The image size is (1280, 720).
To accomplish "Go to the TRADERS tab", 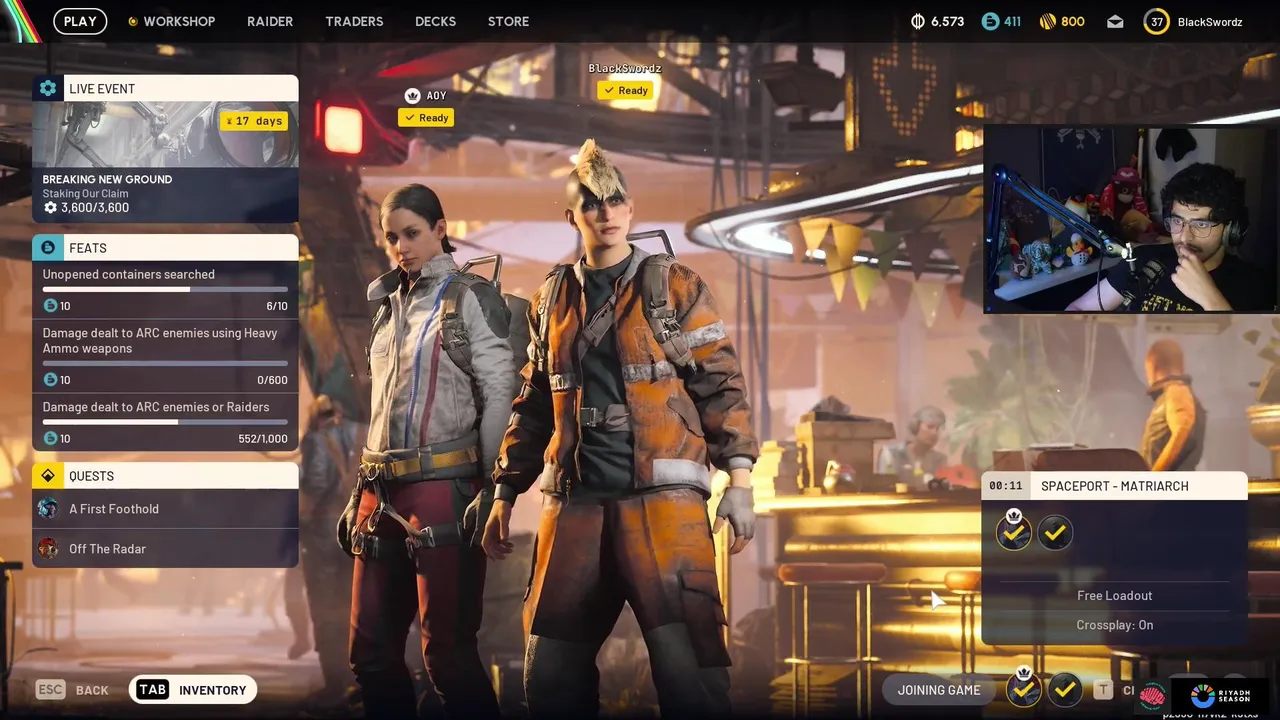I will [x=354, y=21].
